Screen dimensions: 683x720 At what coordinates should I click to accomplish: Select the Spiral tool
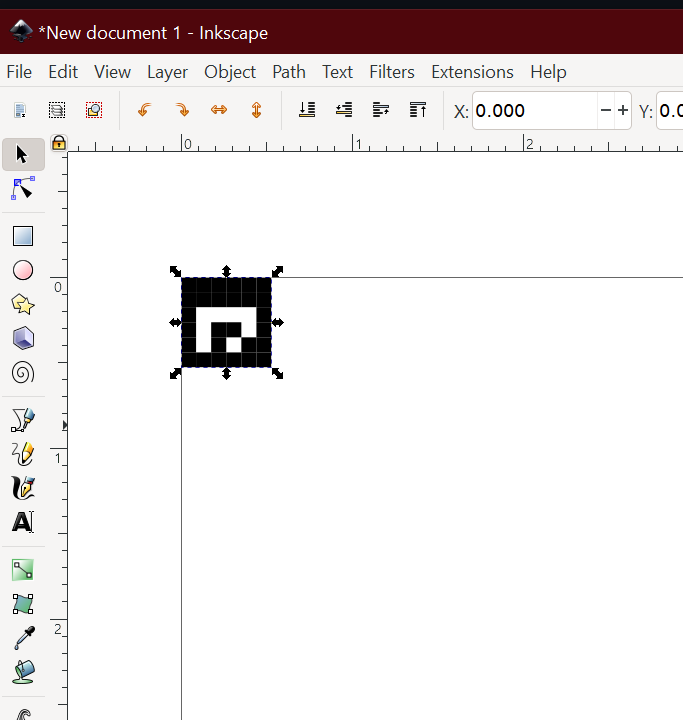pos(23,373)
